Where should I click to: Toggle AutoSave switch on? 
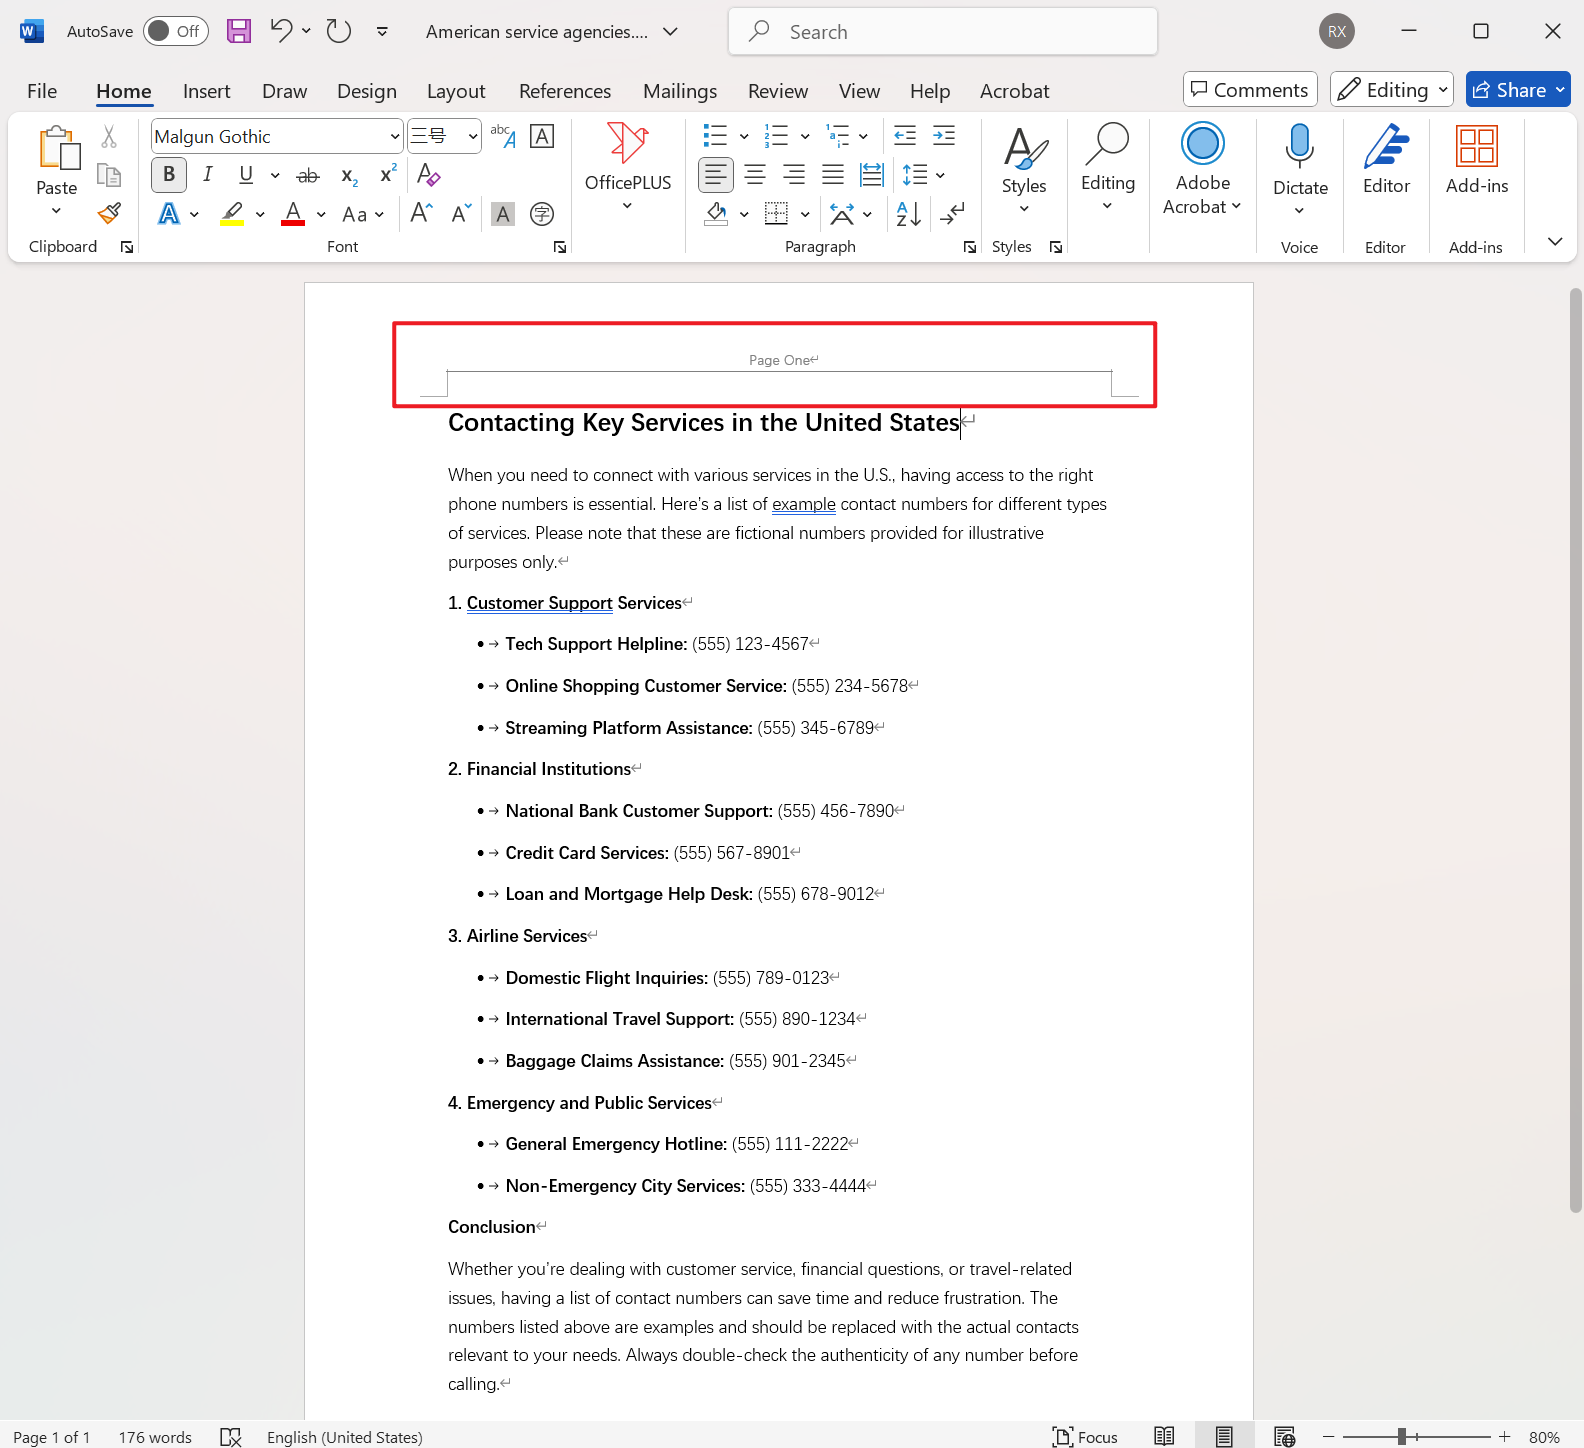click(175, 31)
